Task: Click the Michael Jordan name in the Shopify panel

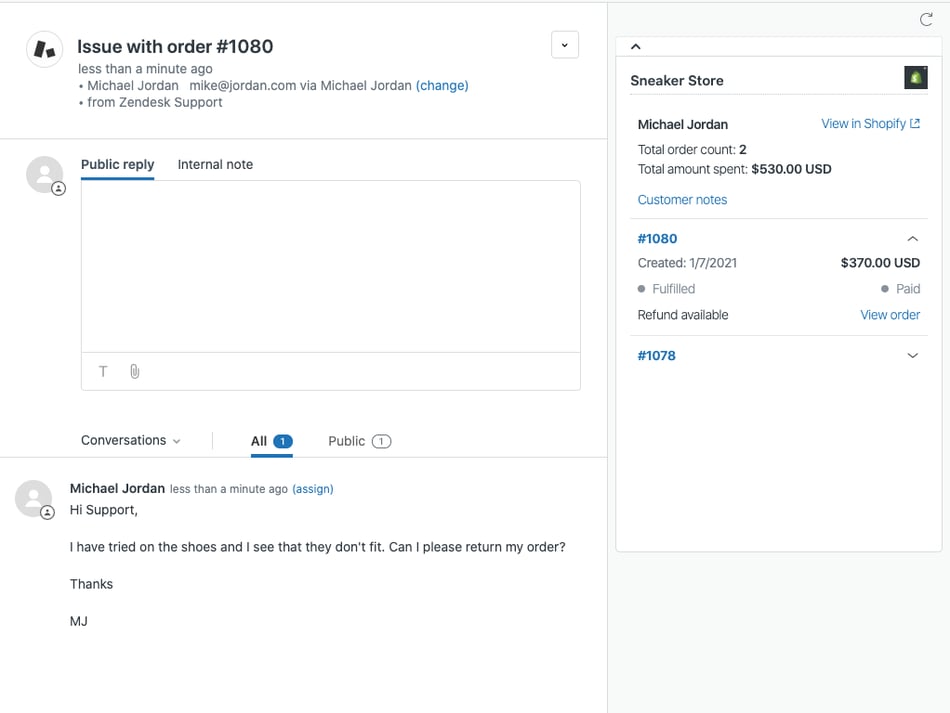Action: pos(683,124)
